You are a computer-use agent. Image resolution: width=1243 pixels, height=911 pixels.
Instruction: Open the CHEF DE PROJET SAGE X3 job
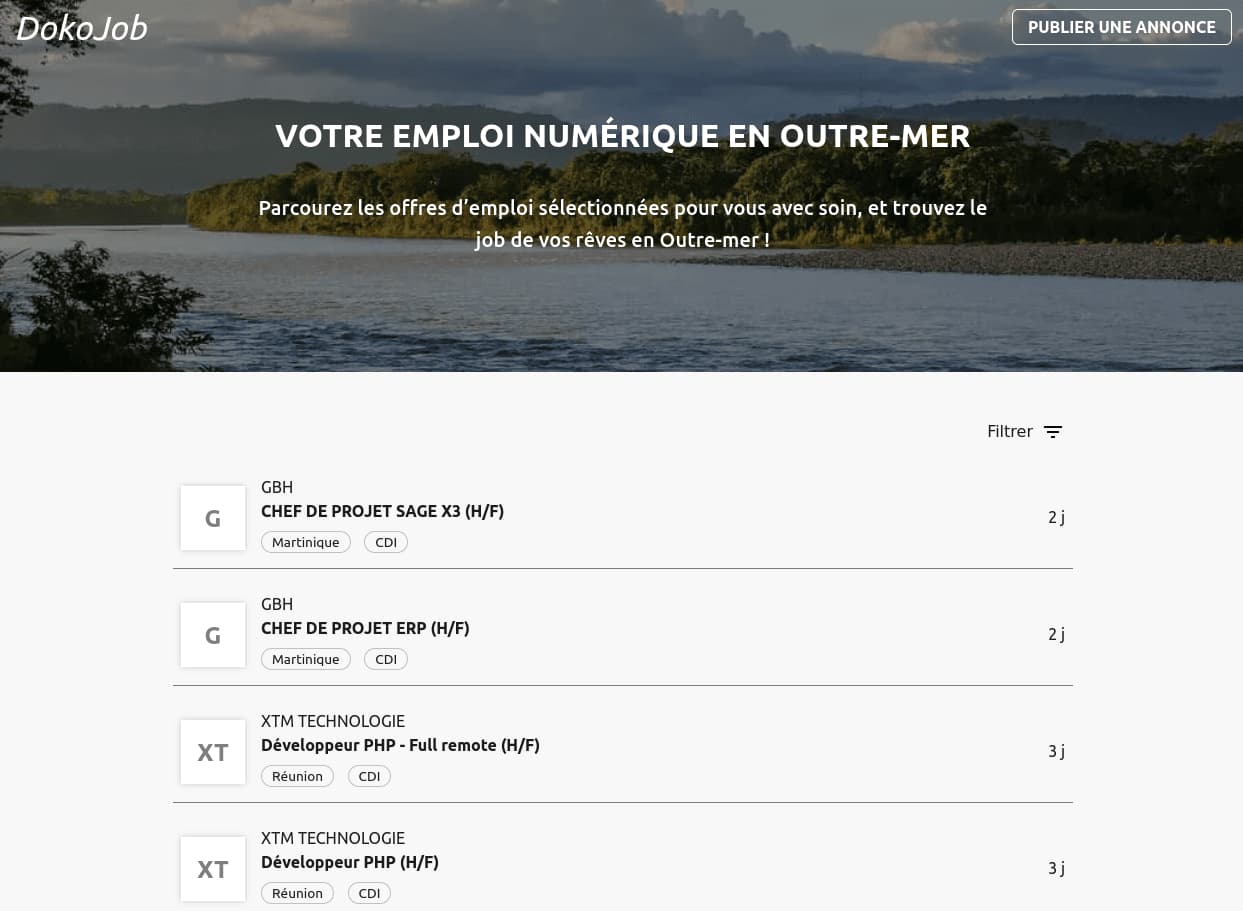[382, 511]
